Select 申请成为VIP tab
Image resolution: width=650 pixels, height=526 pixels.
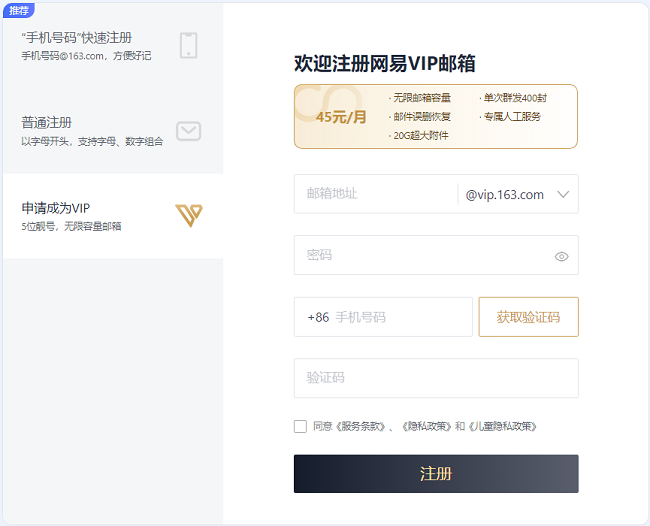tap(113, 216)
